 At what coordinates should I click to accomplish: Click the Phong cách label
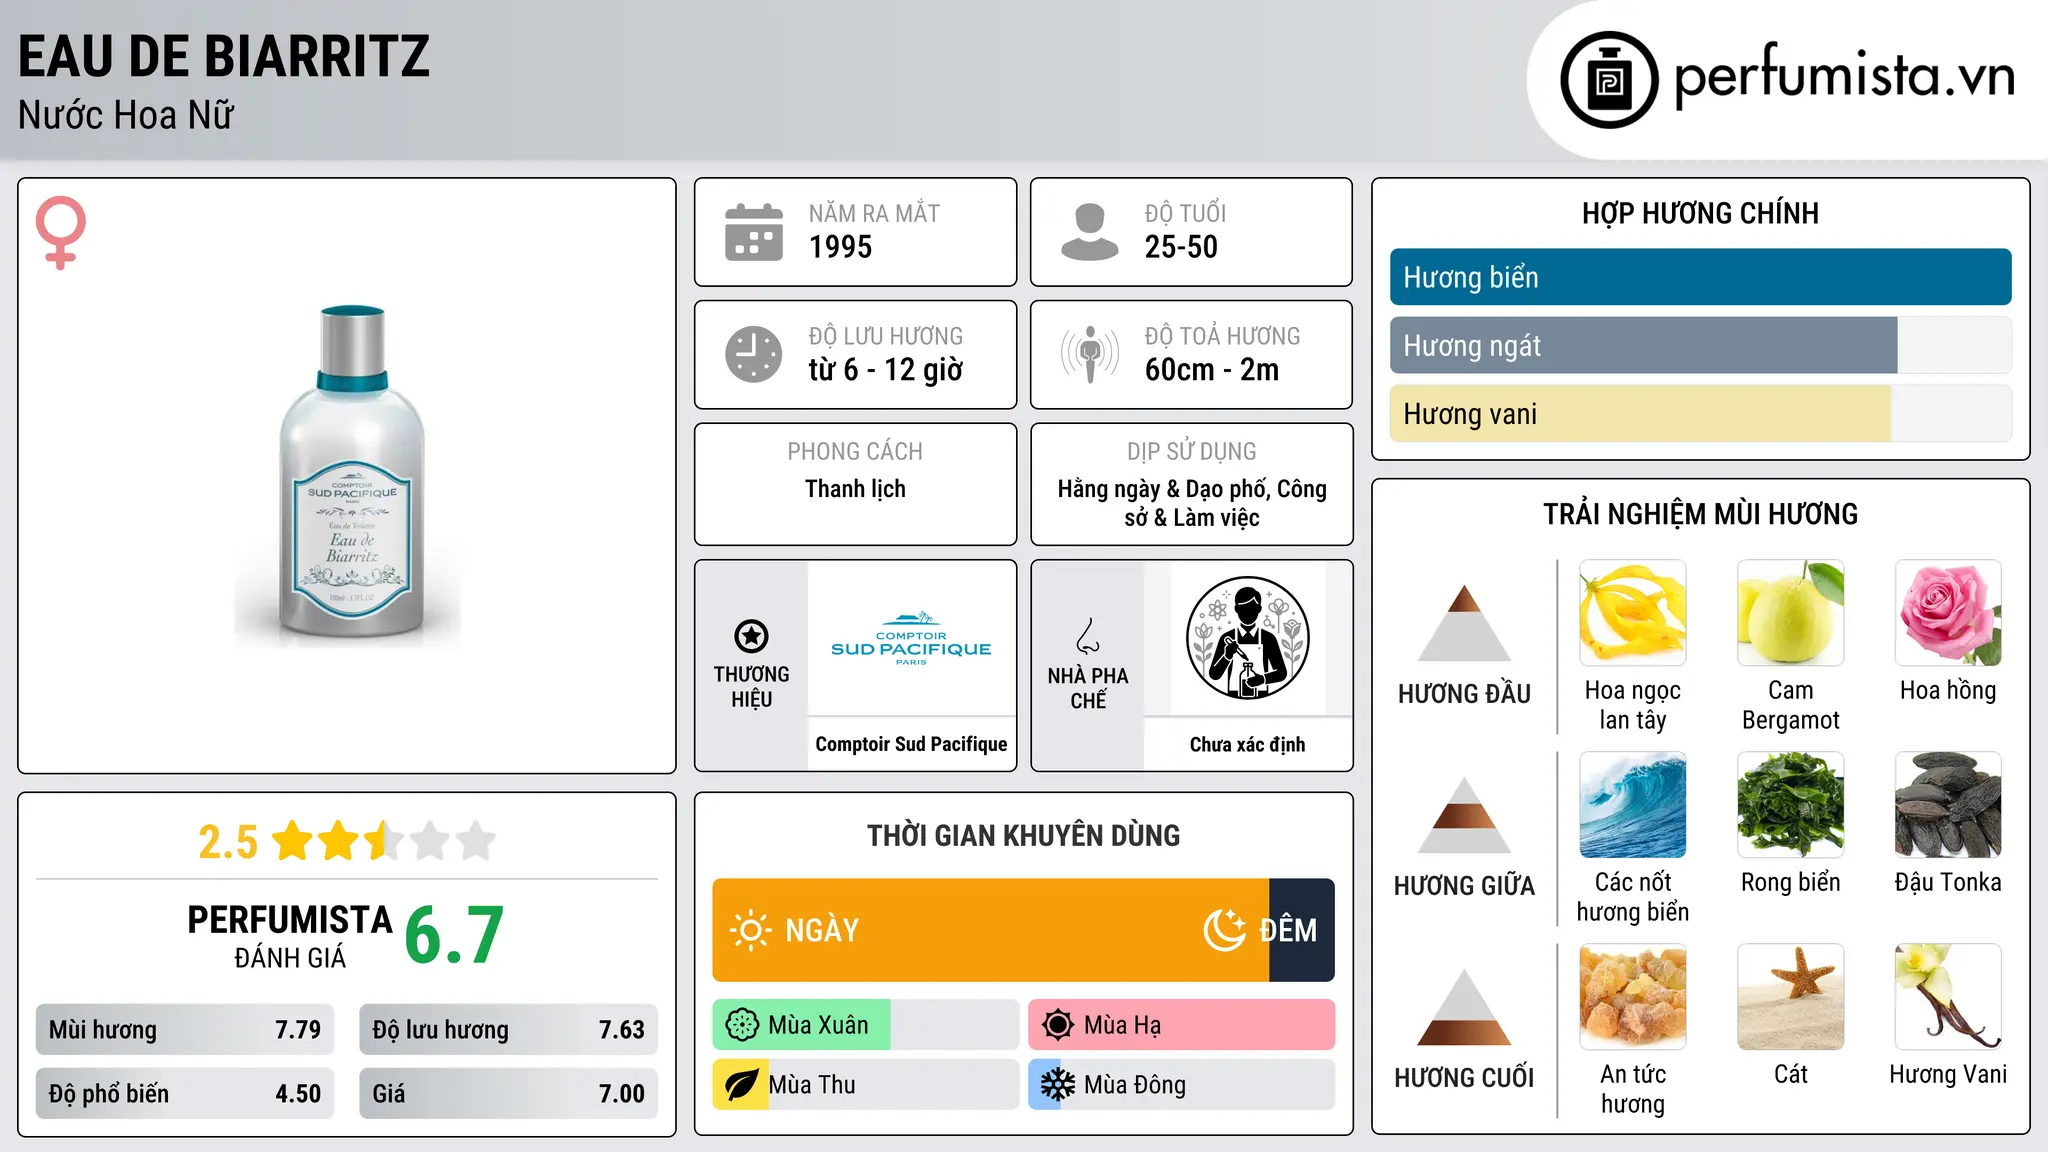[855, 452]
